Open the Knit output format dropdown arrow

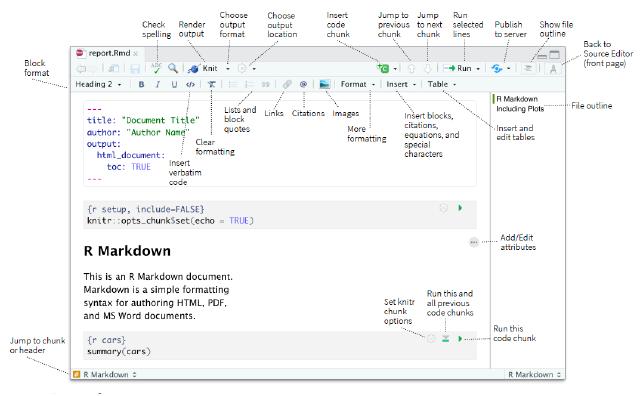(x=228, y=69)
